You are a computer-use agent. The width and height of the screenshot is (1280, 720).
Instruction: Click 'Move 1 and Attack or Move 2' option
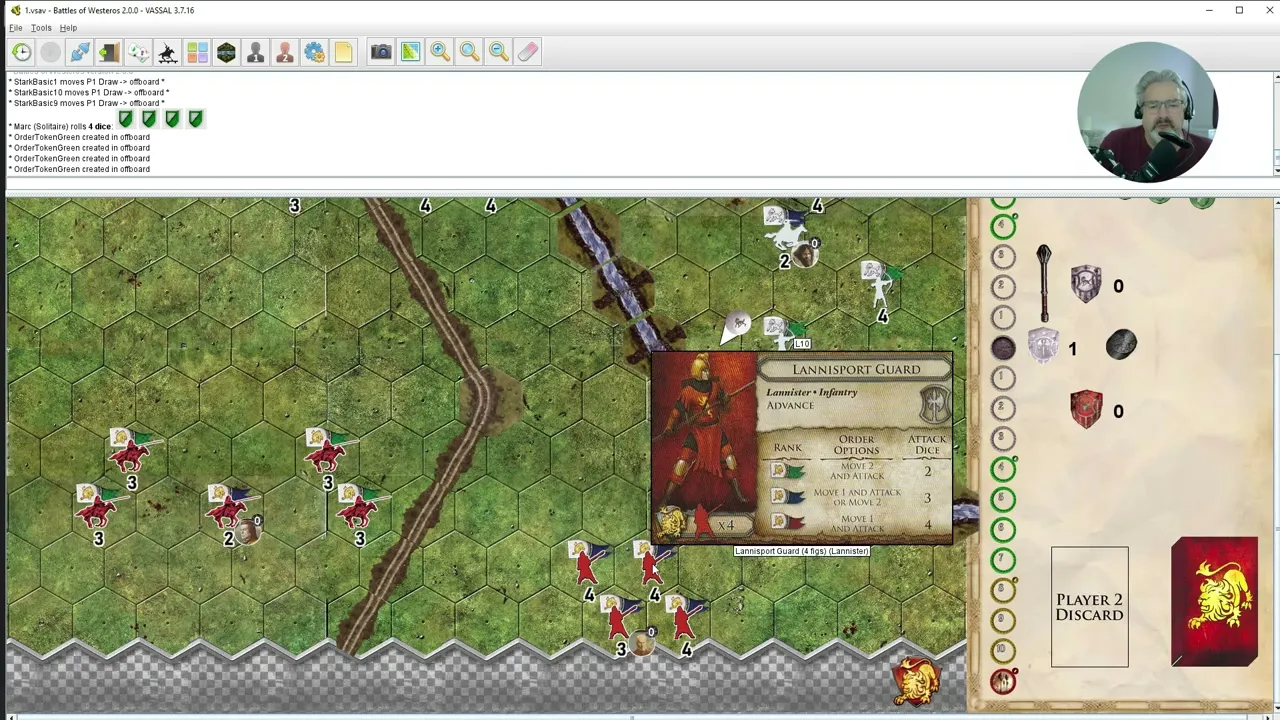[857, 497]
